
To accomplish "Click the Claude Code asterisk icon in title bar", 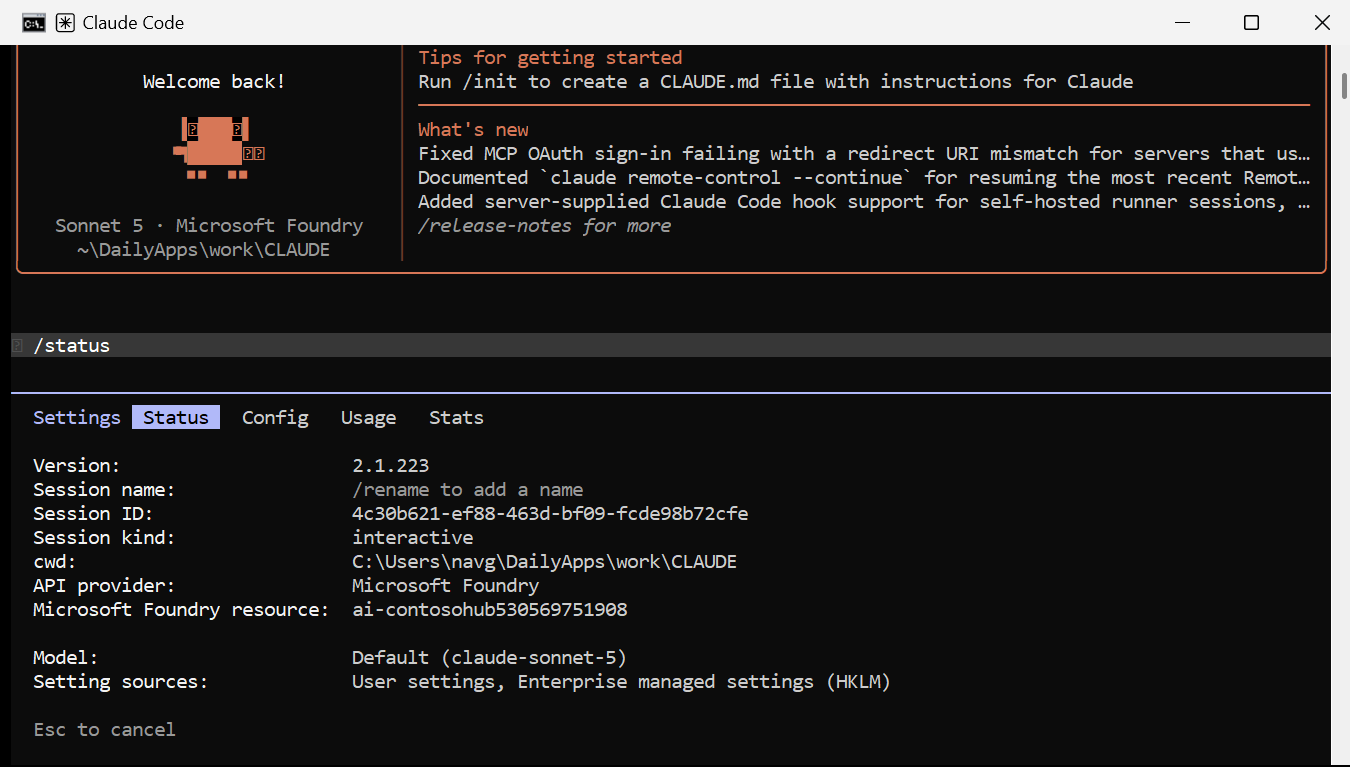I will pos(65,22).
